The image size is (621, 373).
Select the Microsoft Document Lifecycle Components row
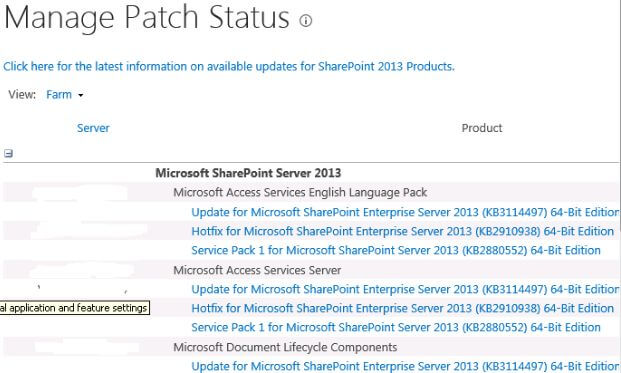(x=285, y=347)
